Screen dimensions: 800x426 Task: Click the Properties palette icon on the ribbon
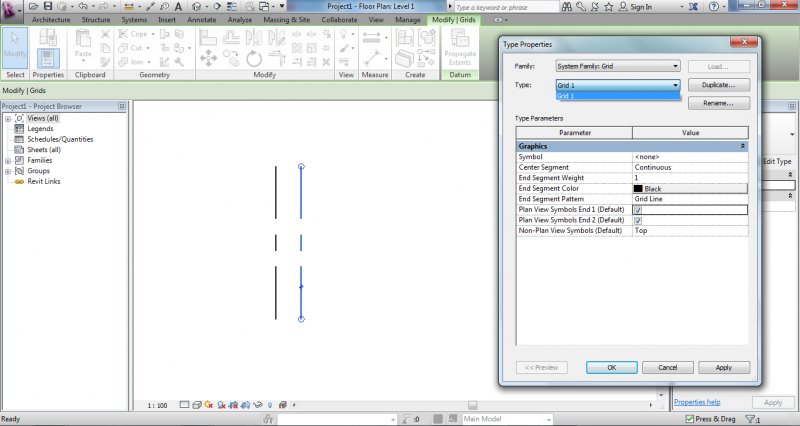click(48, 58)
